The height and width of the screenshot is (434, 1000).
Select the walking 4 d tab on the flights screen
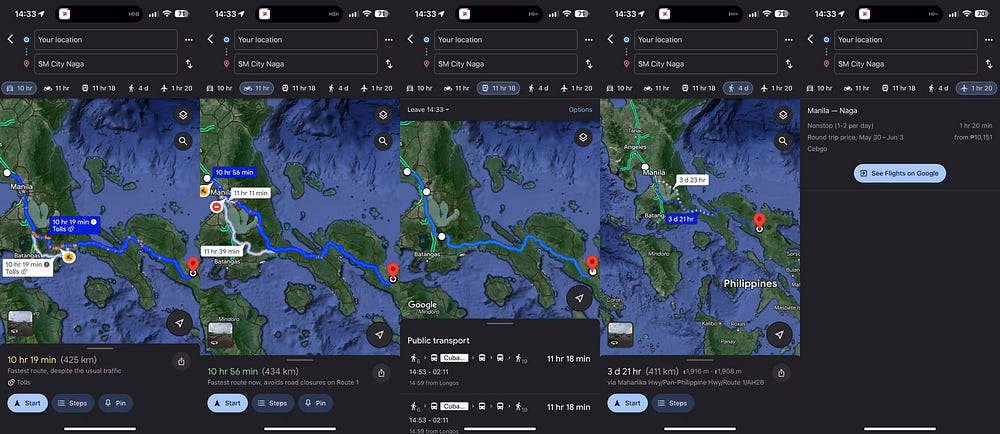point(938,88)
